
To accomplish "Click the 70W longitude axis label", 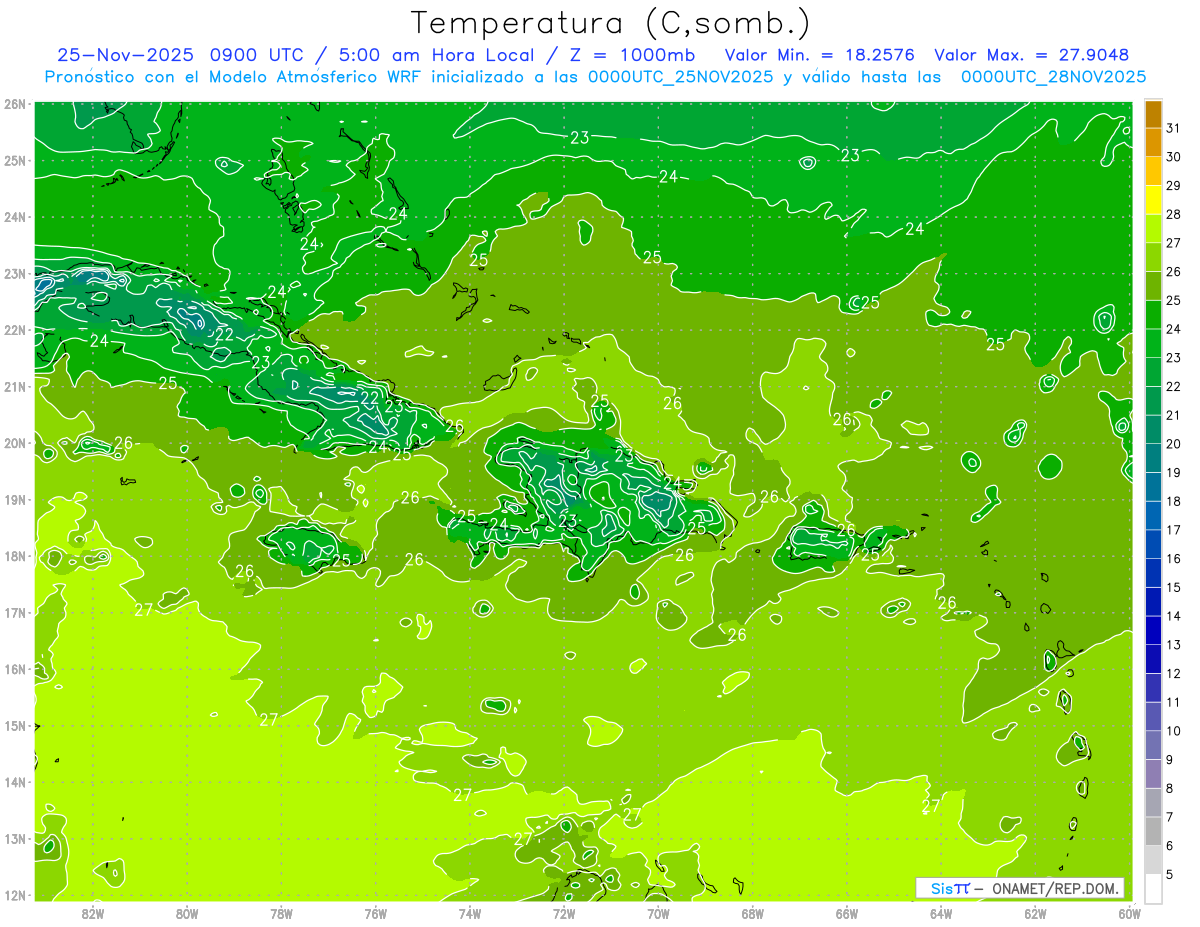I will tap(658, 913).
